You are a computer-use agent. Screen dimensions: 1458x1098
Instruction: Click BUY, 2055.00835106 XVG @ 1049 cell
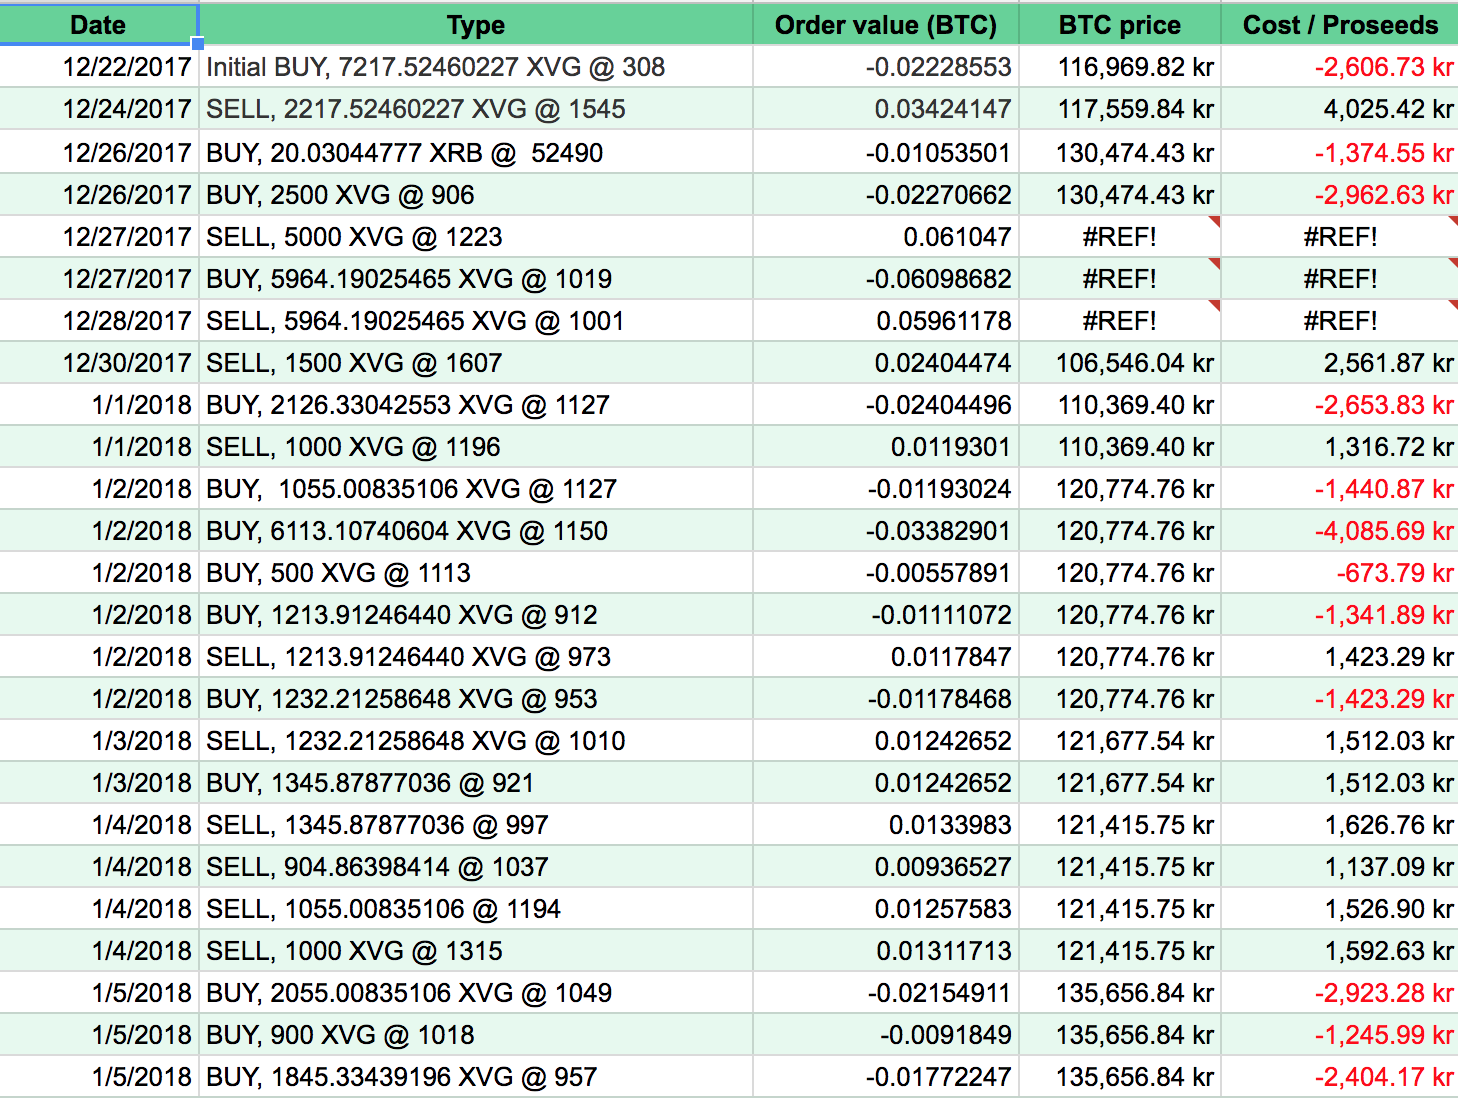point(476,993)
